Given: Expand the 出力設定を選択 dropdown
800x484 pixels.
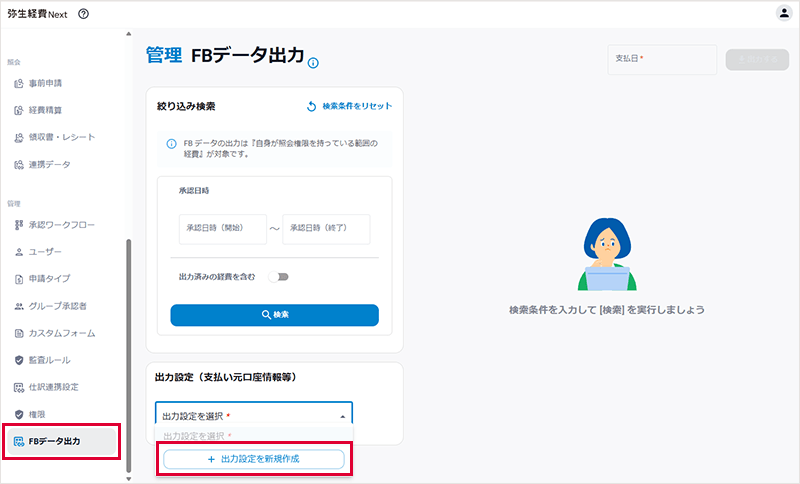Looking at the screenshot, I should tap(250, 415).
